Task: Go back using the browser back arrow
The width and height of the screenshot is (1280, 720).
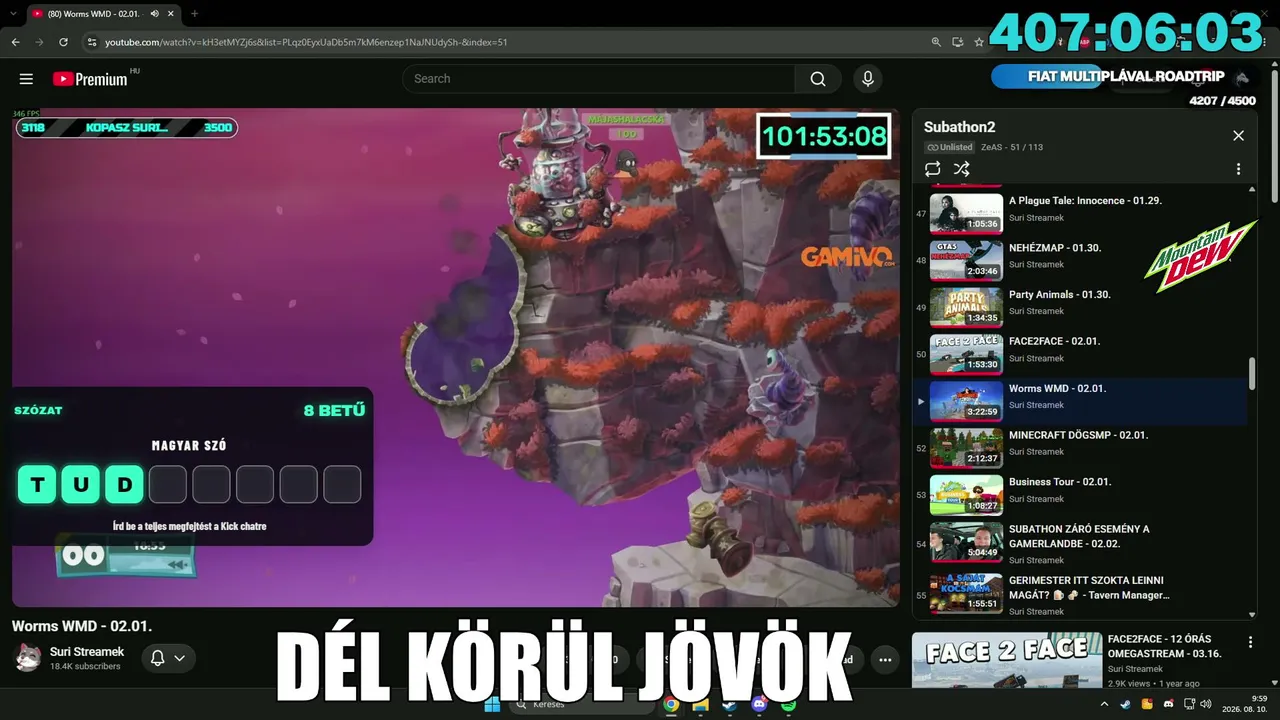Action: 15,42
